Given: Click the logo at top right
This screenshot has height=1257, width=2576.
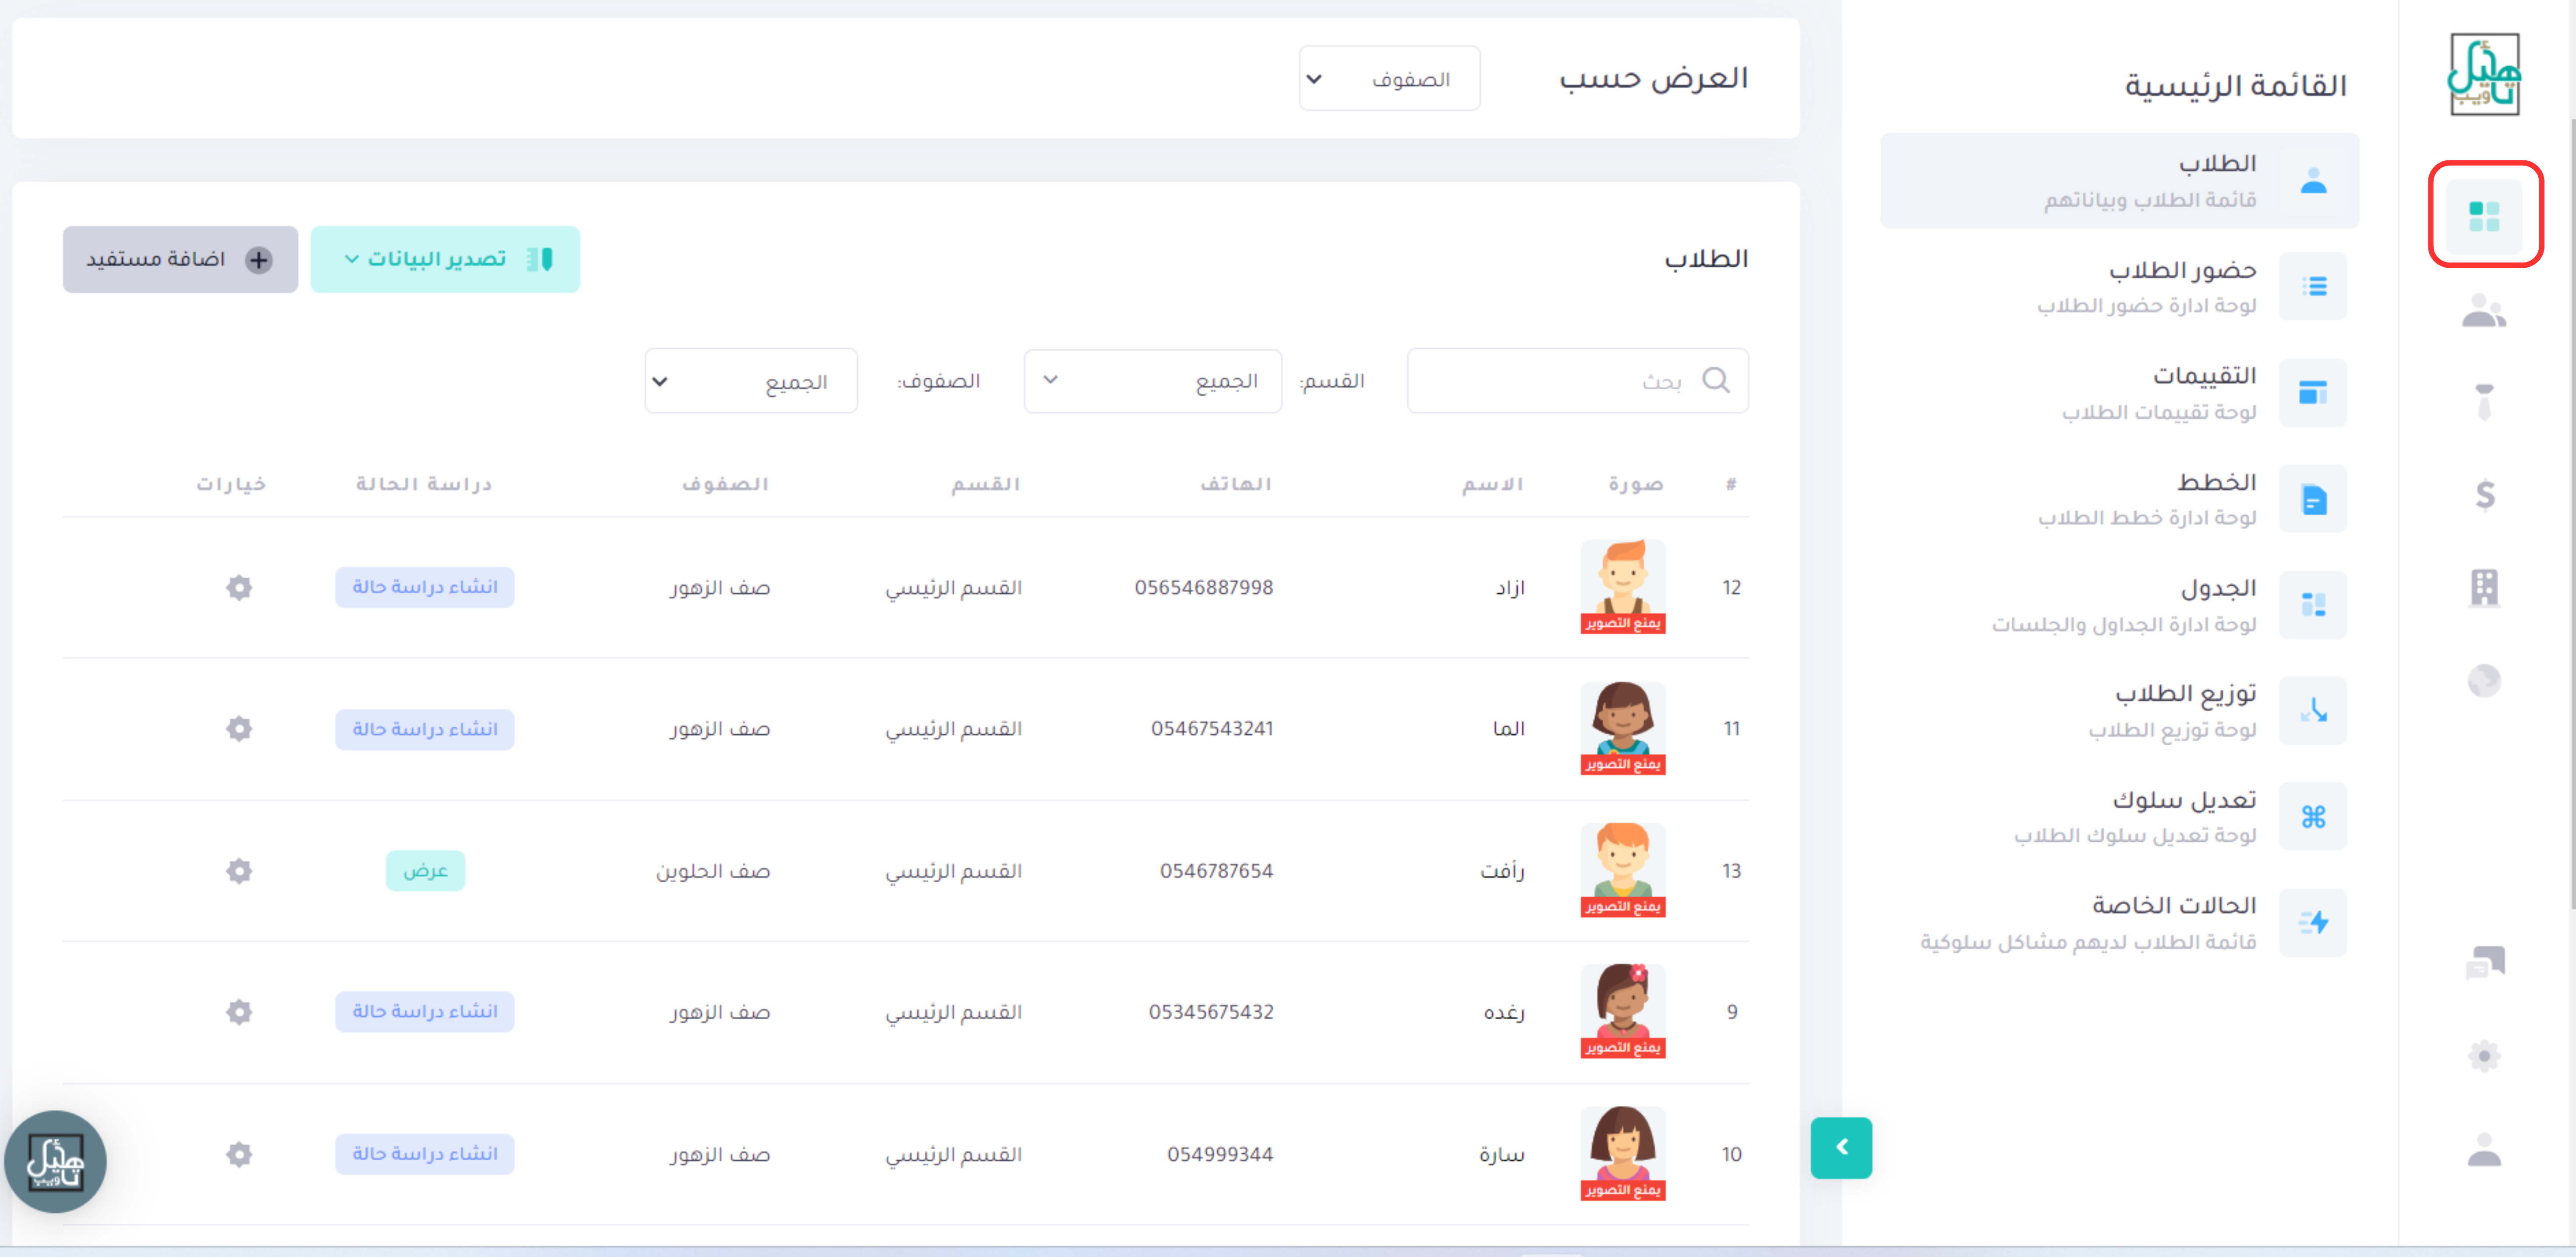Looking at the screenshot, I should click(x=2484, y=74).
